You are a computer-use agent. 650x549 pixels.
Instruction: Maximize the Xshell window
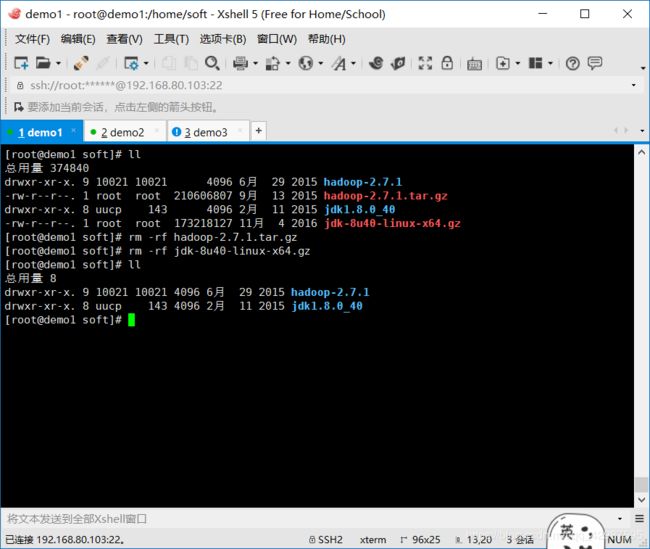pos(585,14)
